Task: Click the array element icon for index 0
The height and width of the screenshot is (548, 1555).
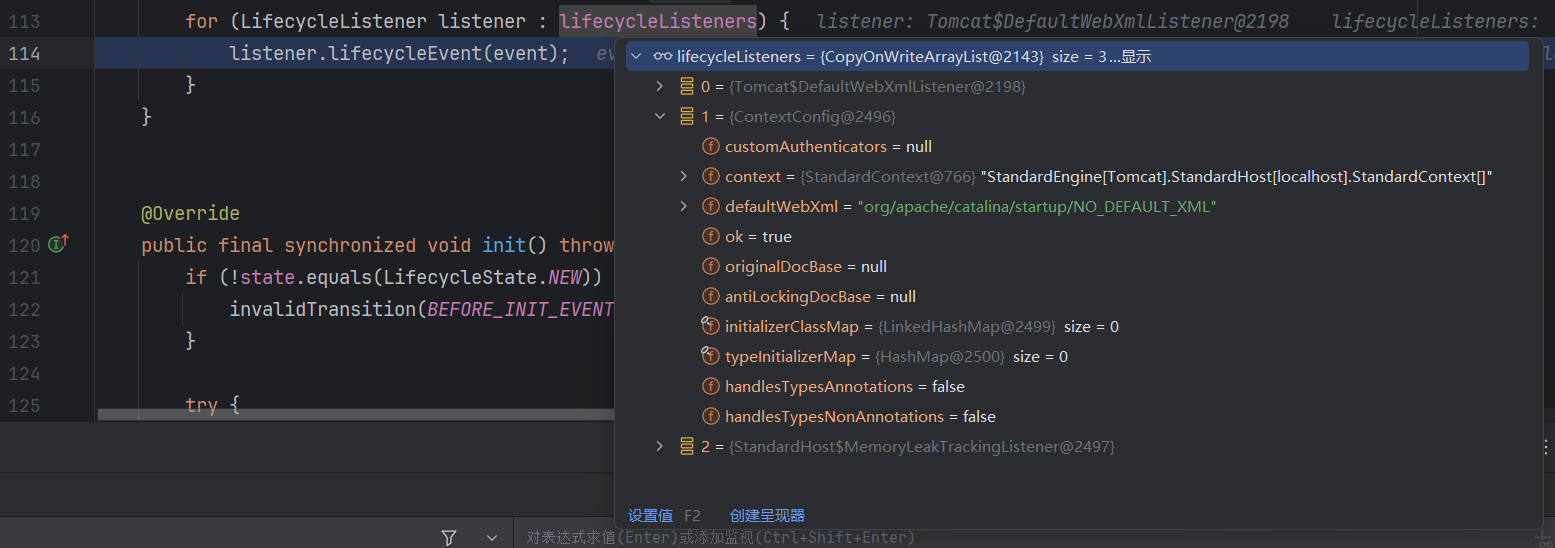Action: click(x=687, y=87)
